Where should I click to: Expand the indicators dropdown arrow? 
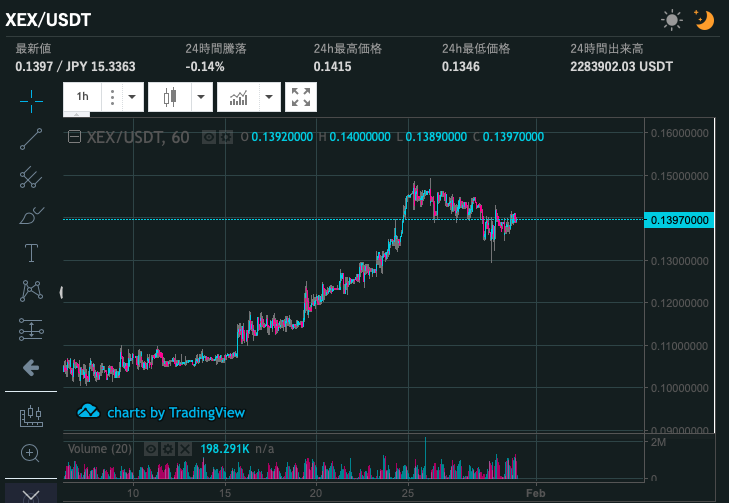click(269, 97)
